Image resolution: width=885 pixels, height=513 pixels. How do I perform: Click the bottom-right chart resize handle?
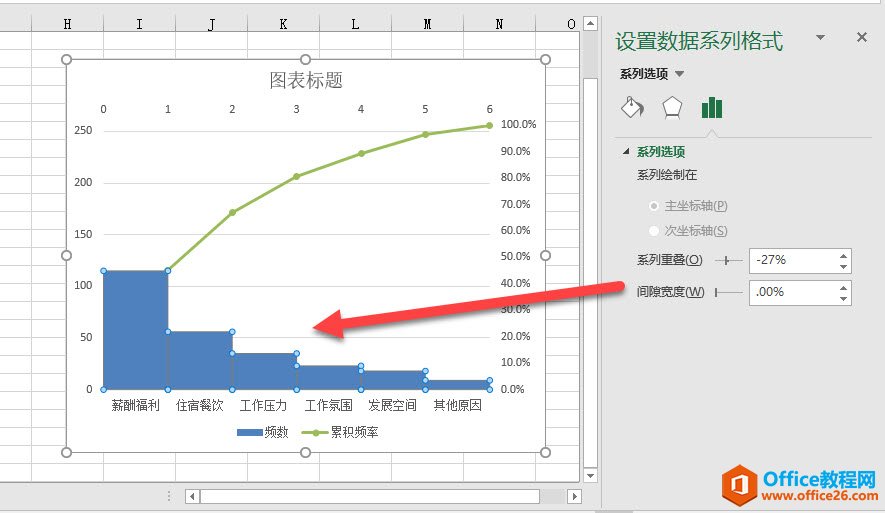545,452
